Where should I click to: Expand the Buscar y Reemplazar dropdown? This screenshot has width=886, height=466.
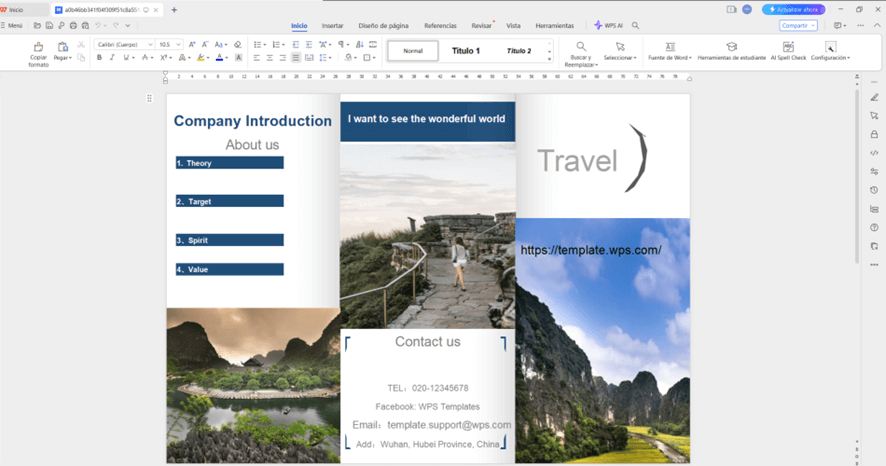[x=598, y=63]
